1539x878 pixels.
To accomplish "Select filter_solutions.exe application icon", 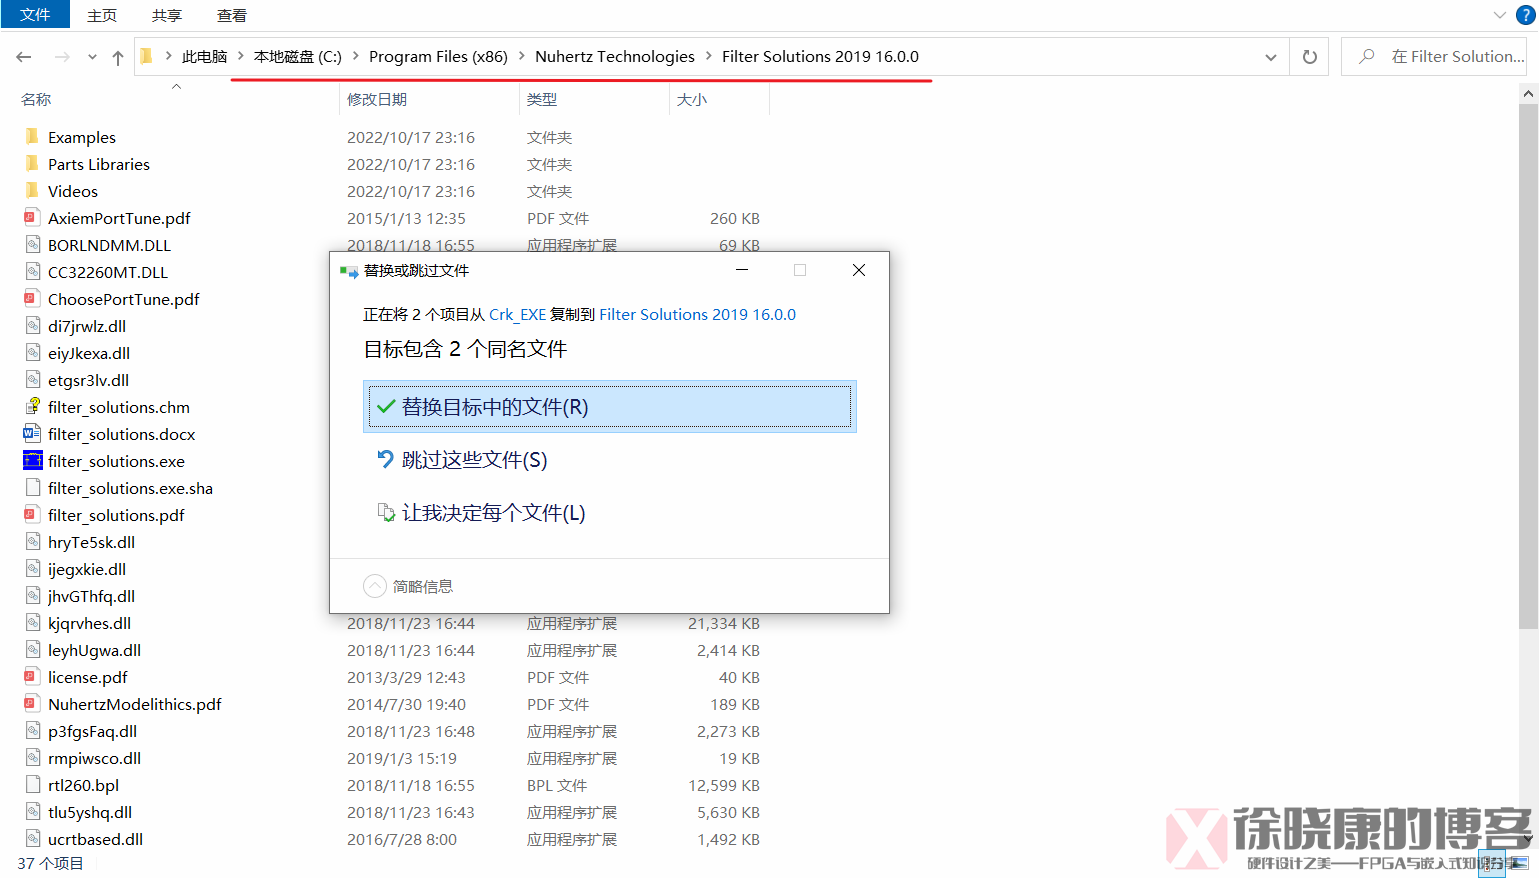I will click(32, 461).
